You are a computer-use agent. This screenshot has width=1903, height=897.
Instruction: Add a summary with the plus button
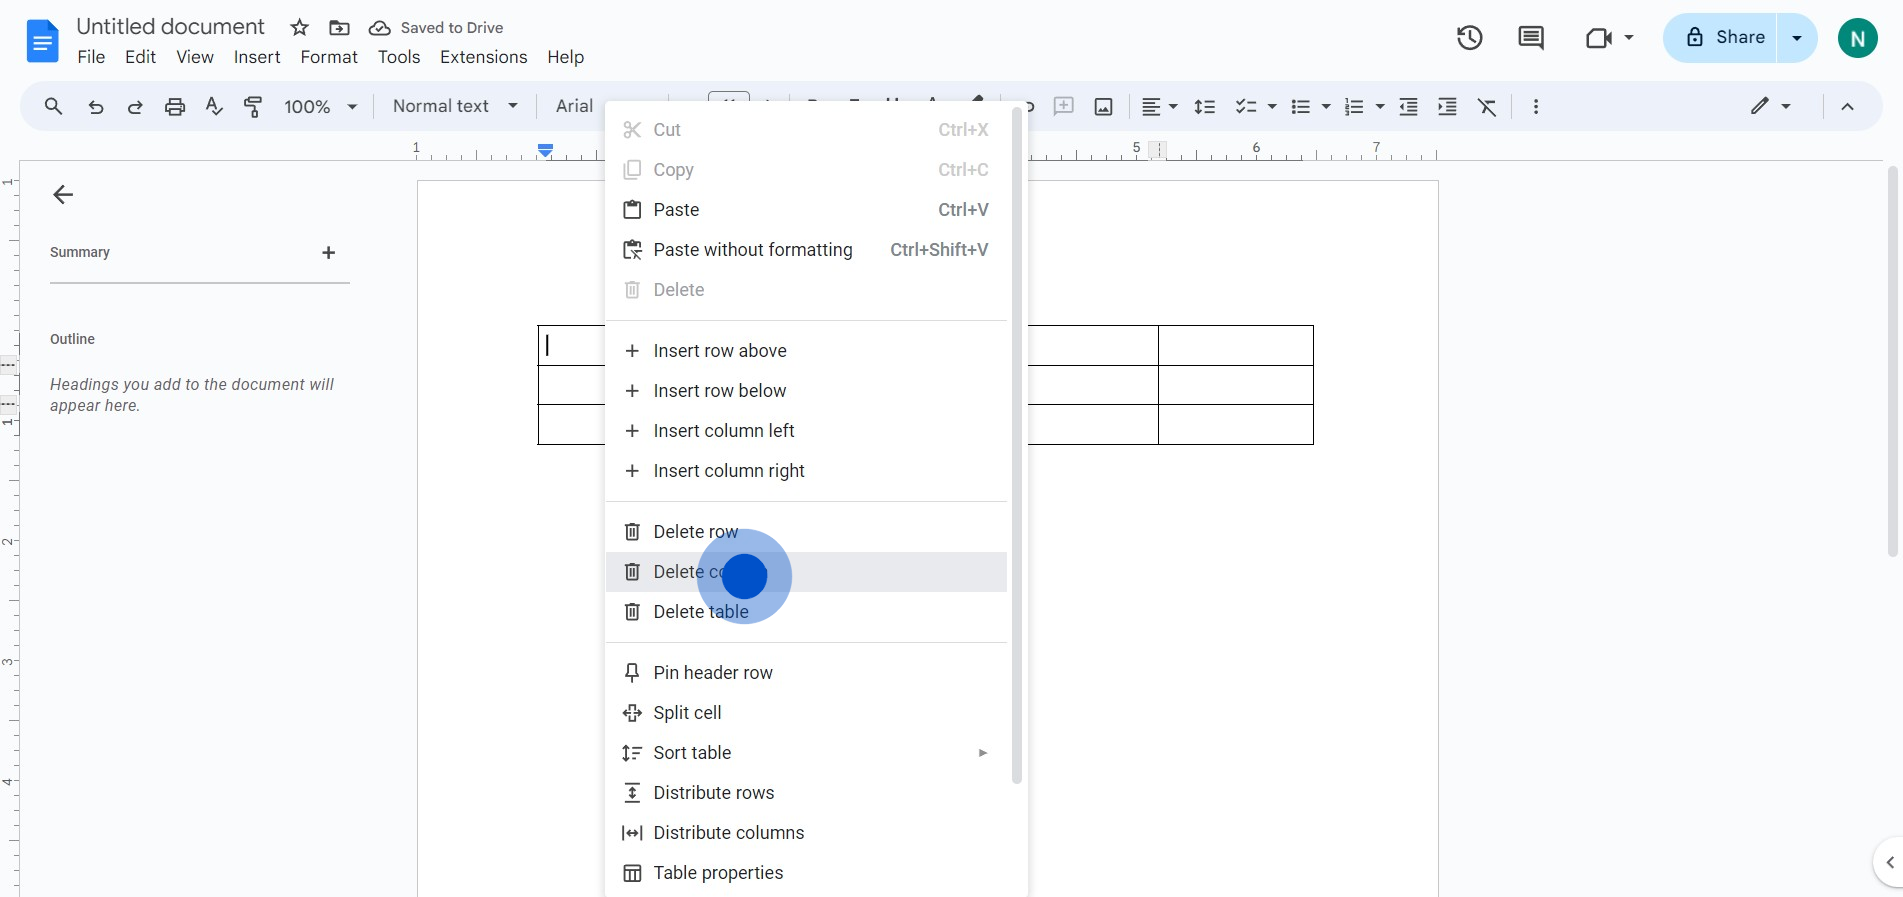coord(328,253)
